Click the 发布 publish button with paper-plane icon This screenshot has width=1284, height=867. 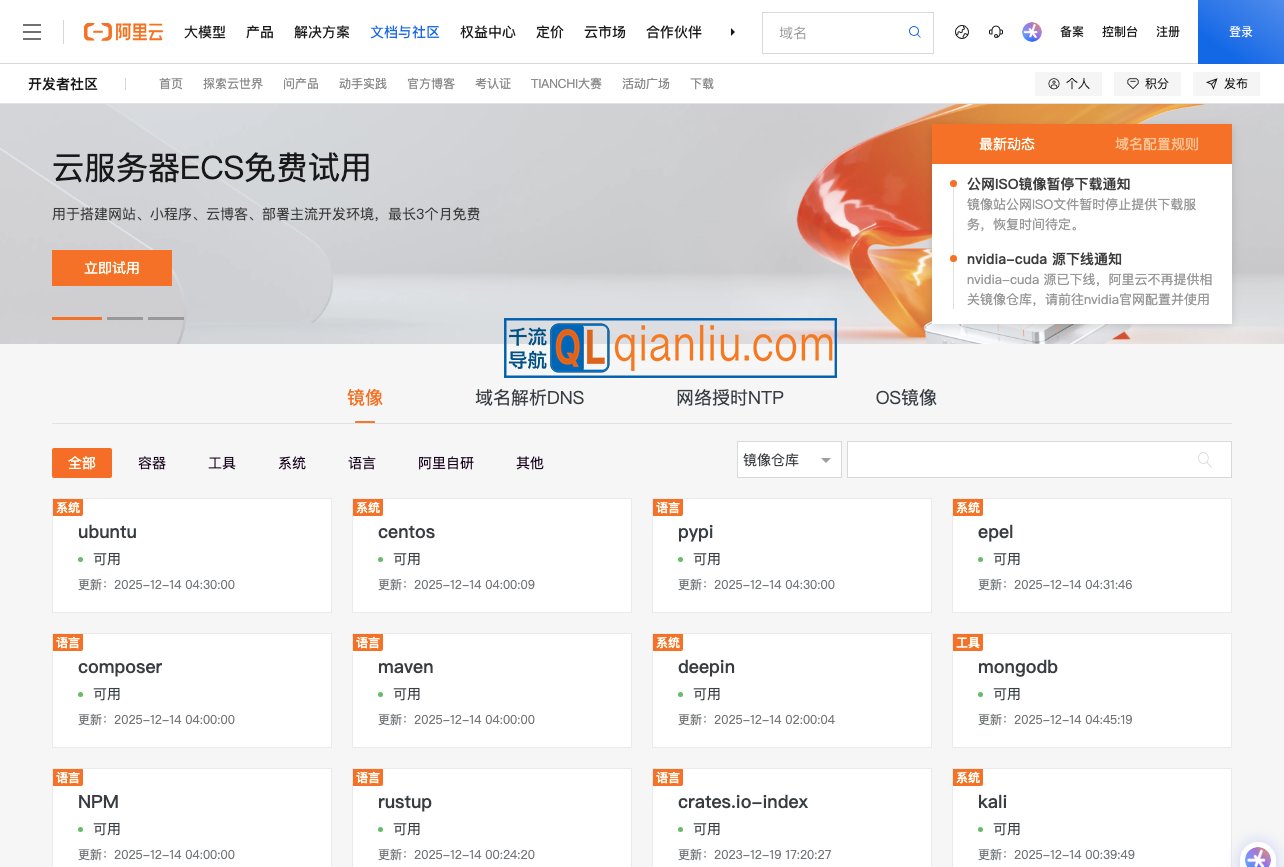coord(1226,84)
